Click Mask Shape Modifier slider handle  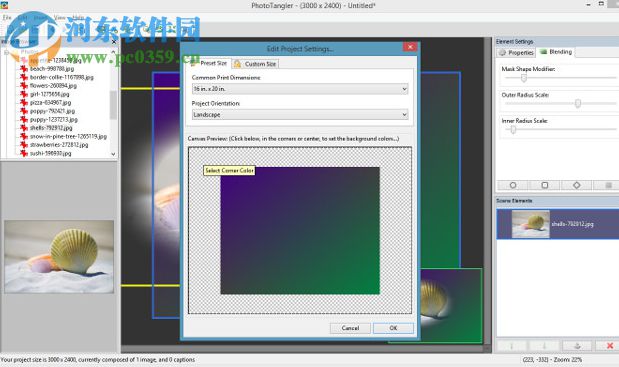click(x=523, y=78)
